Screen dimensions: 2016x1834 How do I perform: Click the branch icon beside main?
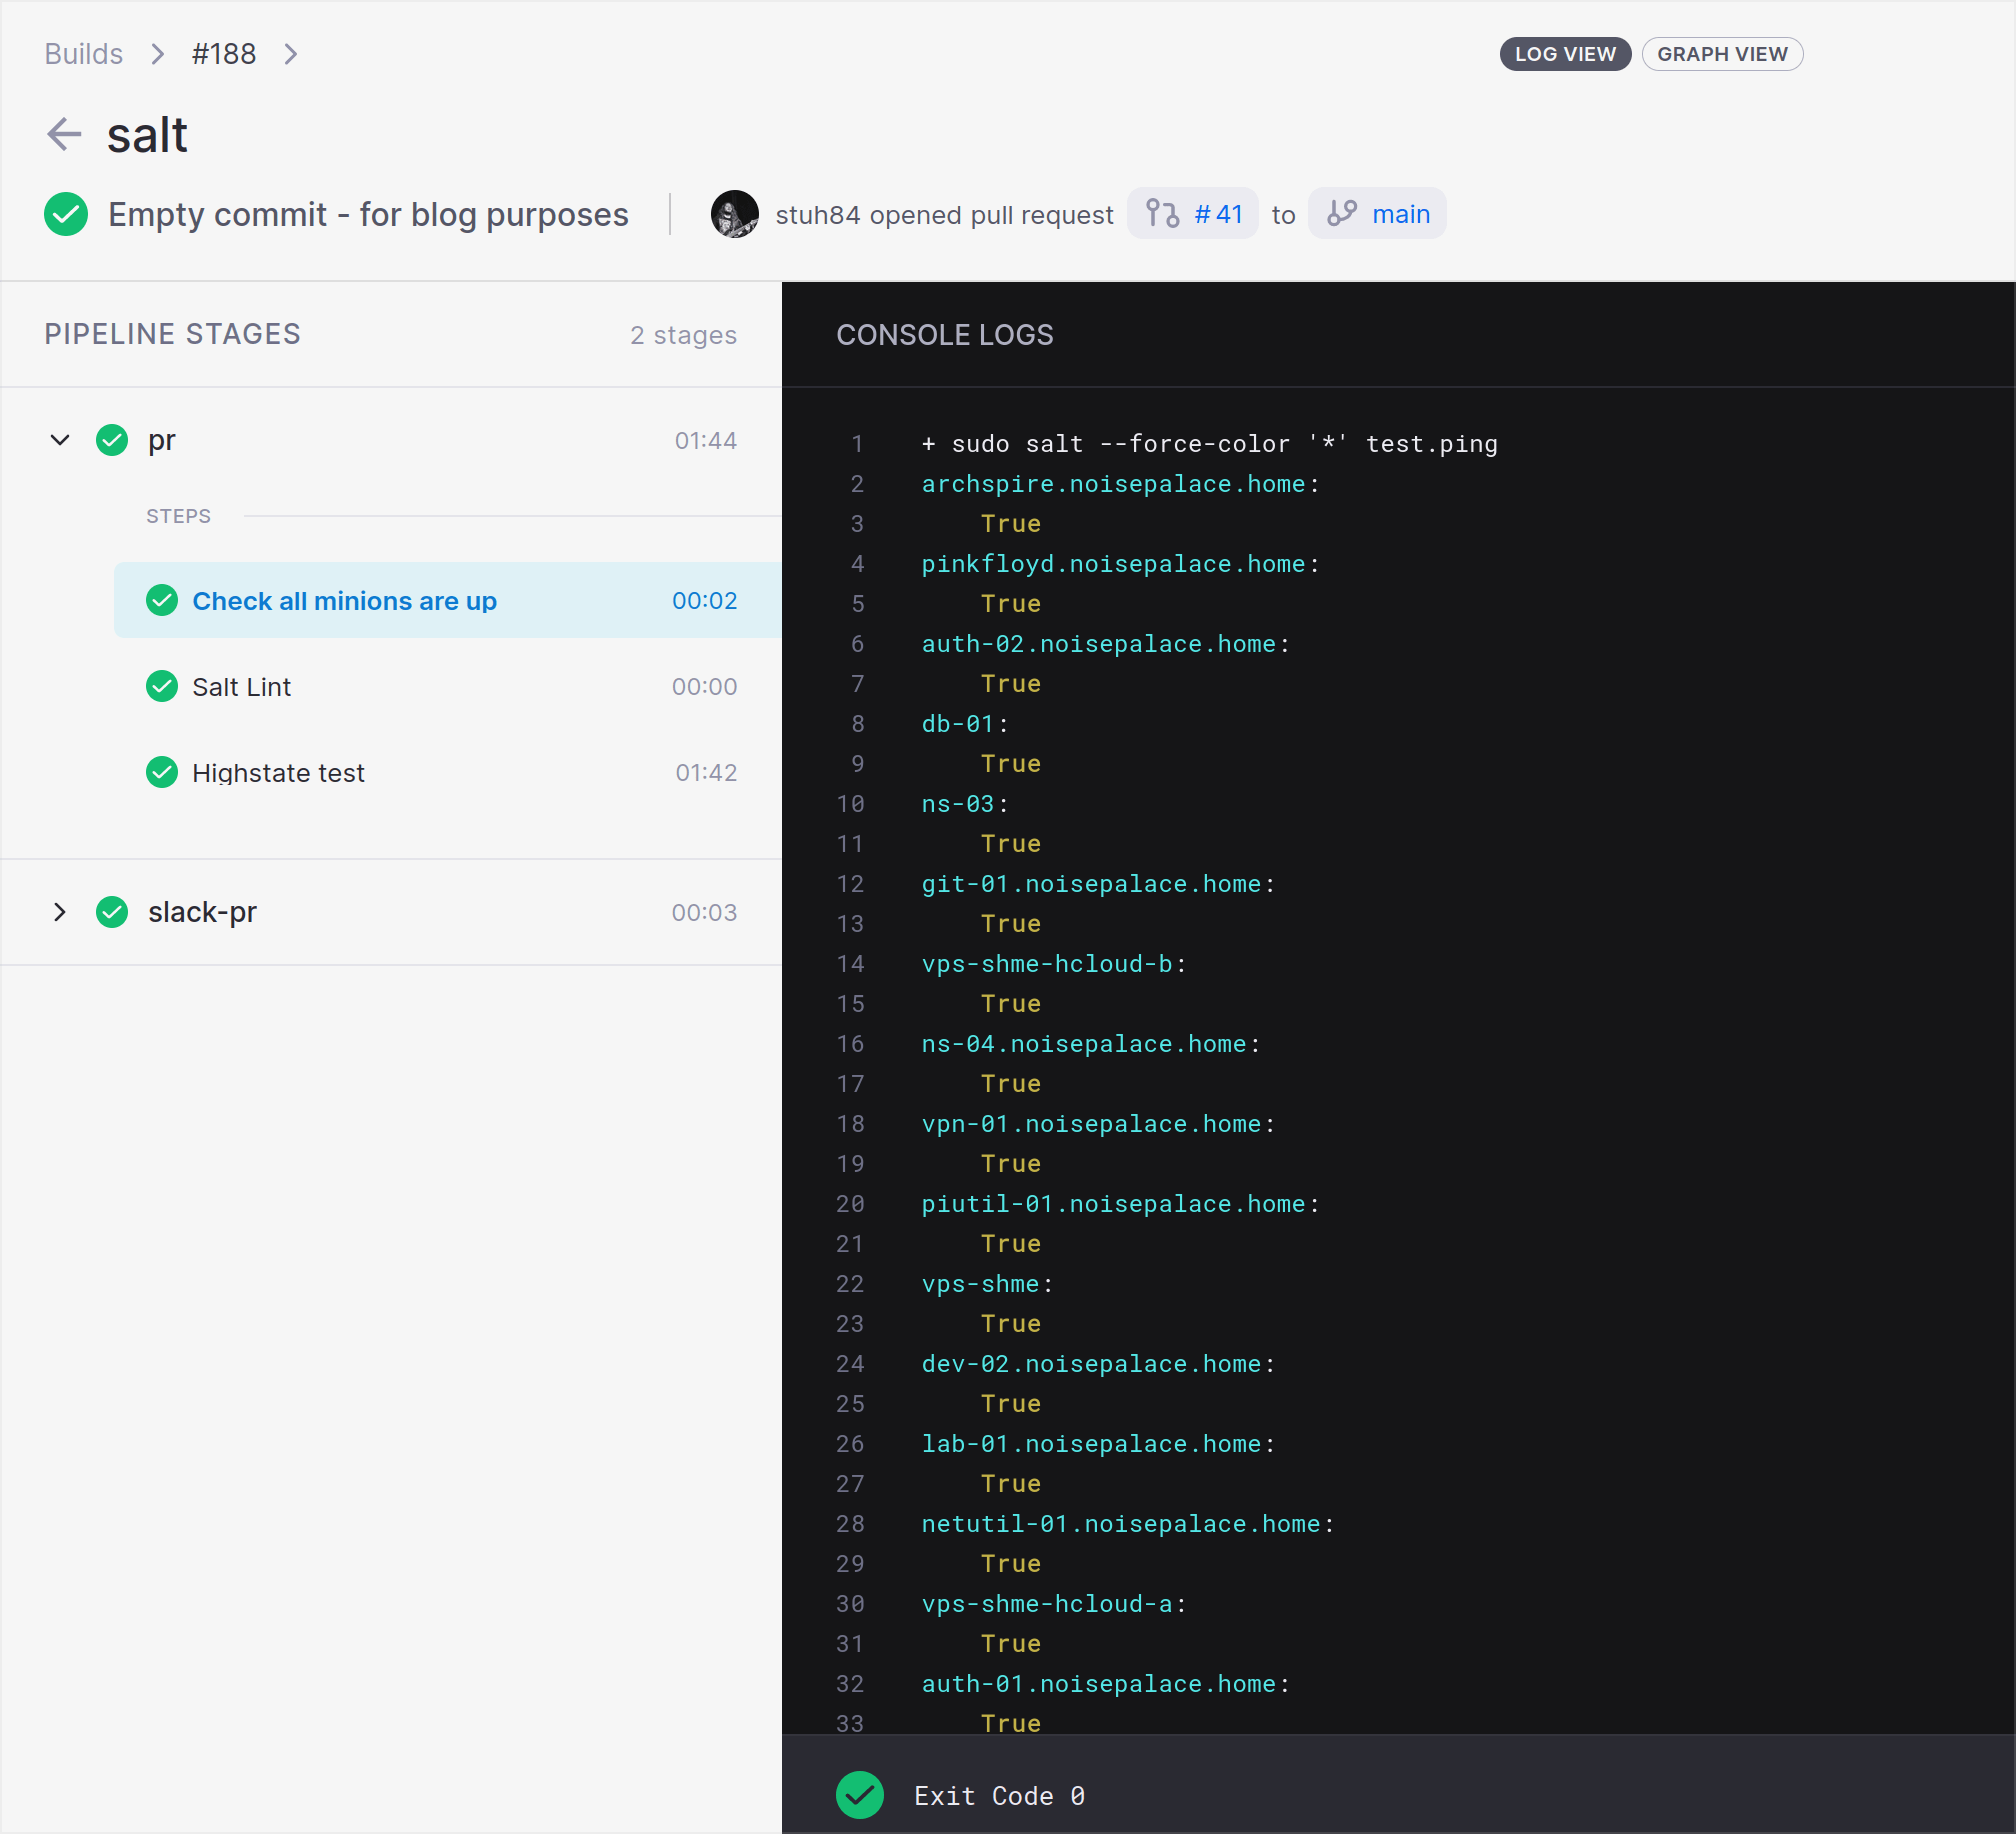[x=1341, y=214]
